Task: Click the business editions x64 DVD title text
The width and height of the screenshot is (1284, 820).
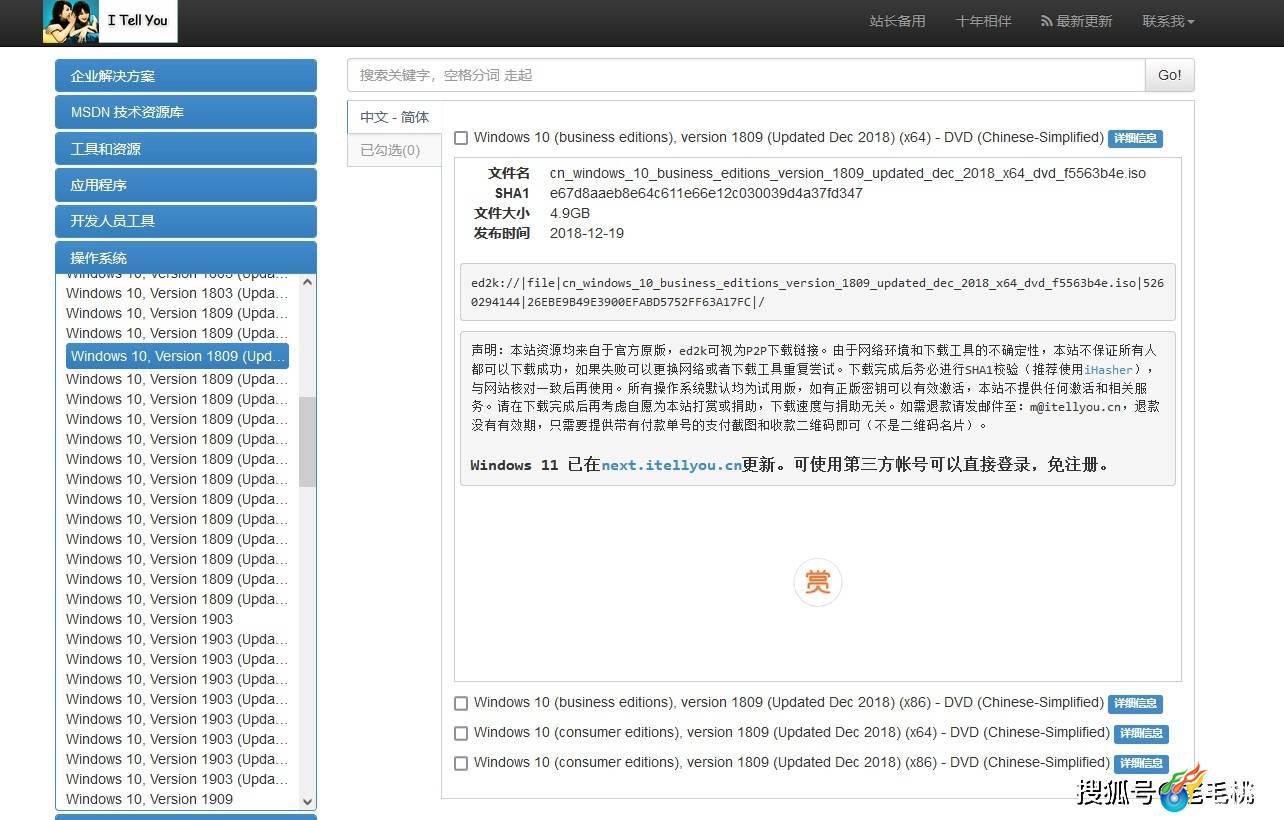Action: [789, 138]
